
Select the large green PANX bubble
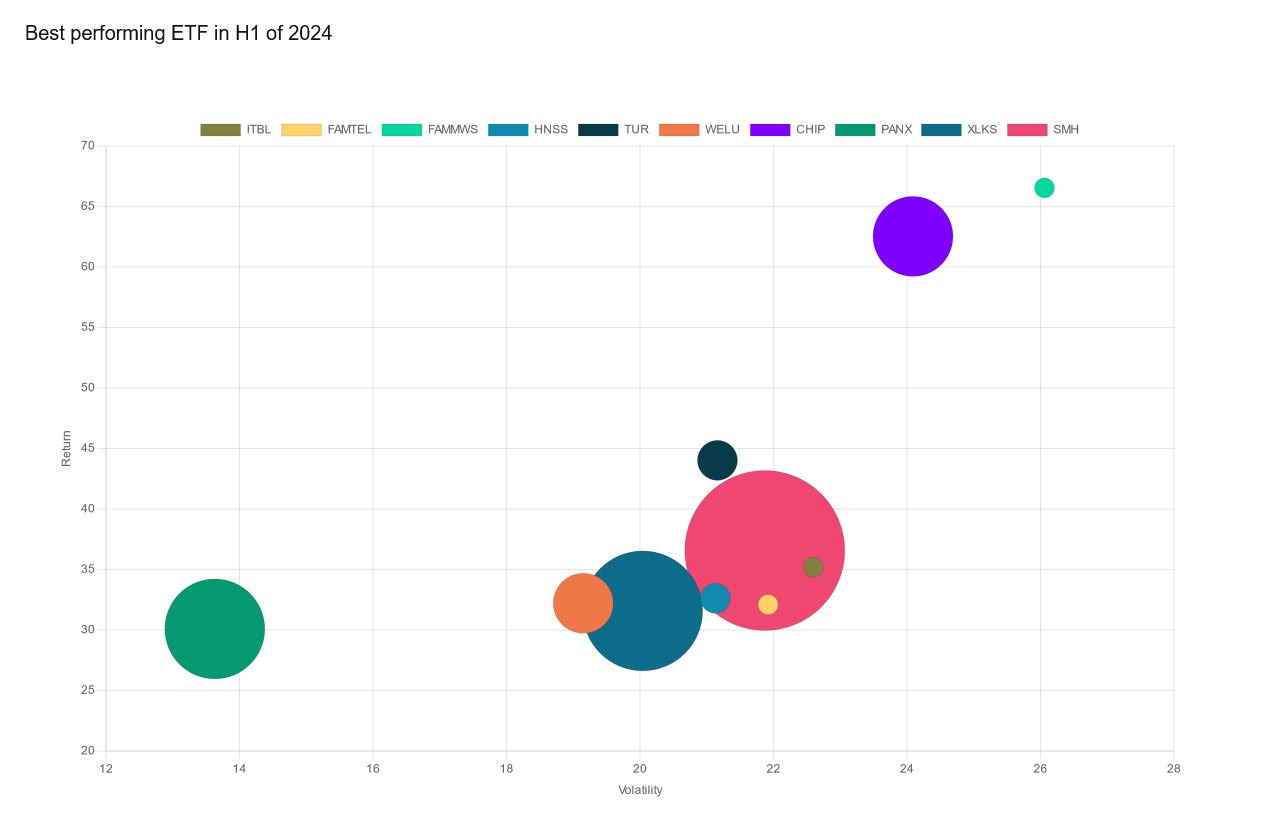coord(214,629)
